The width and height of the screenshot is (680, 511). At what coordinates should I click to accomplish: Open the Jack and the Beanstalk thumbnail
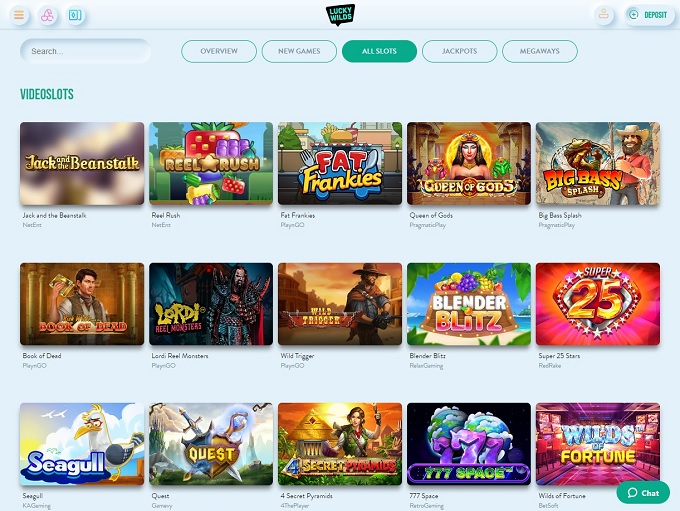pyautogui.click(x=82, y=163)
